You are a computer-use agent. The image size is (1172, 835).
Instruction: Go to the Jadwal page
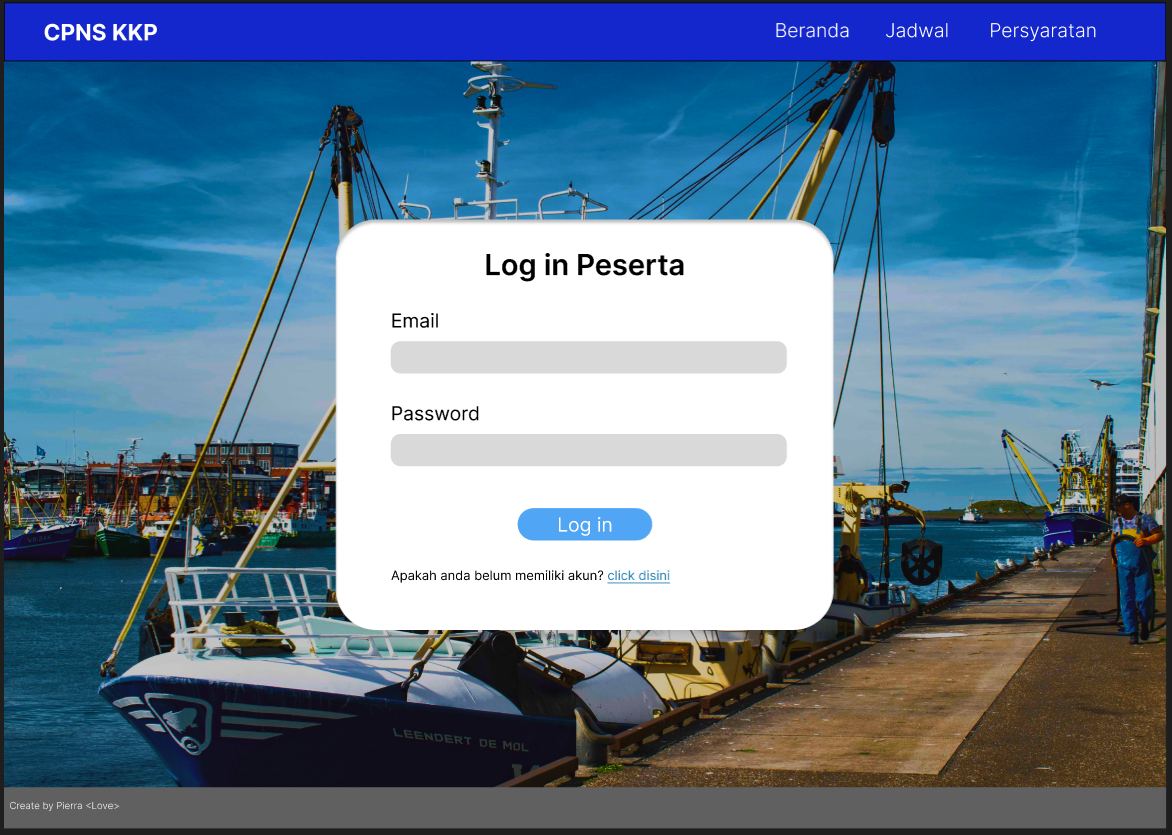click(x=917, y=31)
